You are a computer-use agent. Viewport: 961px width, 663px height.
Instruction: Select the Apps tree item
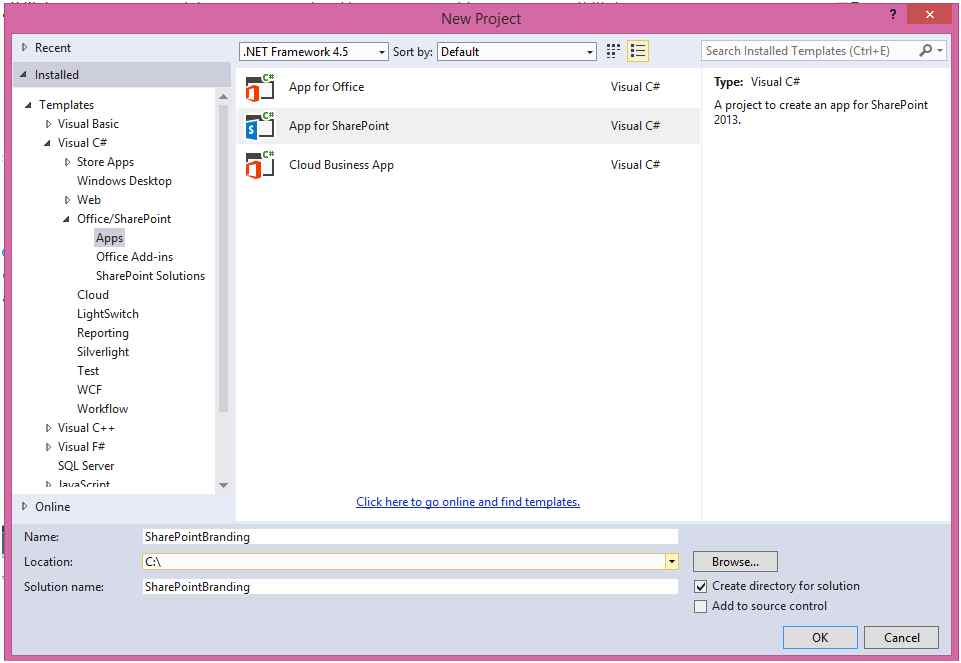coord(109,238)
